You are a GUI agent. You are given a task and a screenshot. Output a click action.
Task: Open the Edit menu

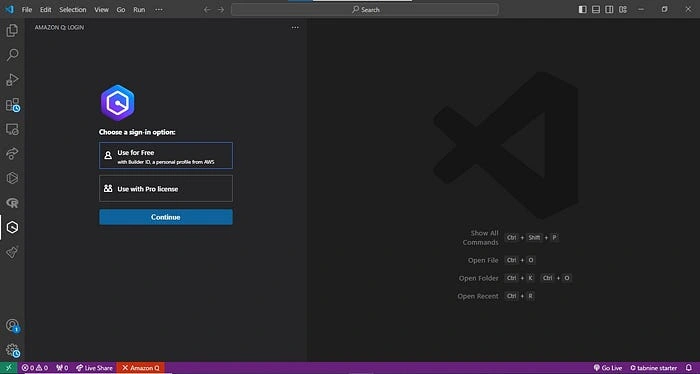[46, 9]
